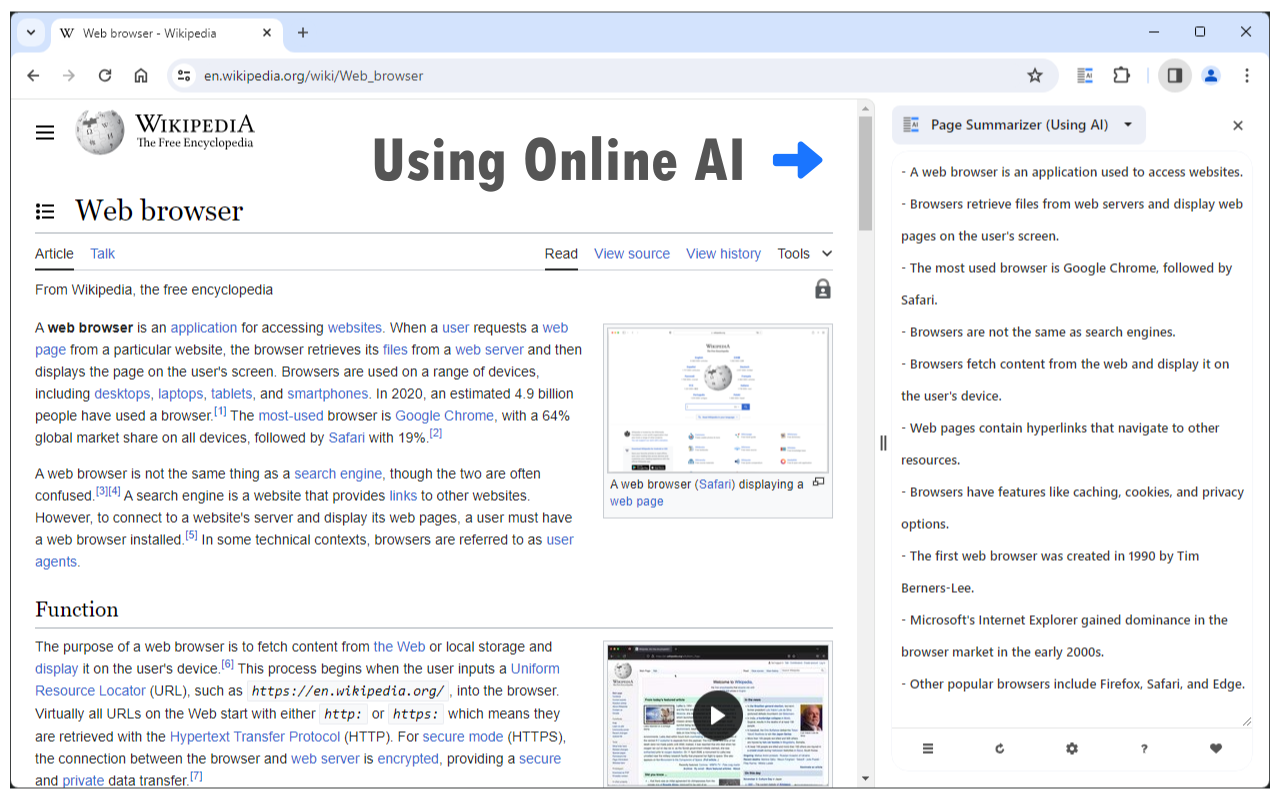This screenshot has height=800, width=1280.
Task: Follow the 'Google Chrome' link
Action: point(445,416)
